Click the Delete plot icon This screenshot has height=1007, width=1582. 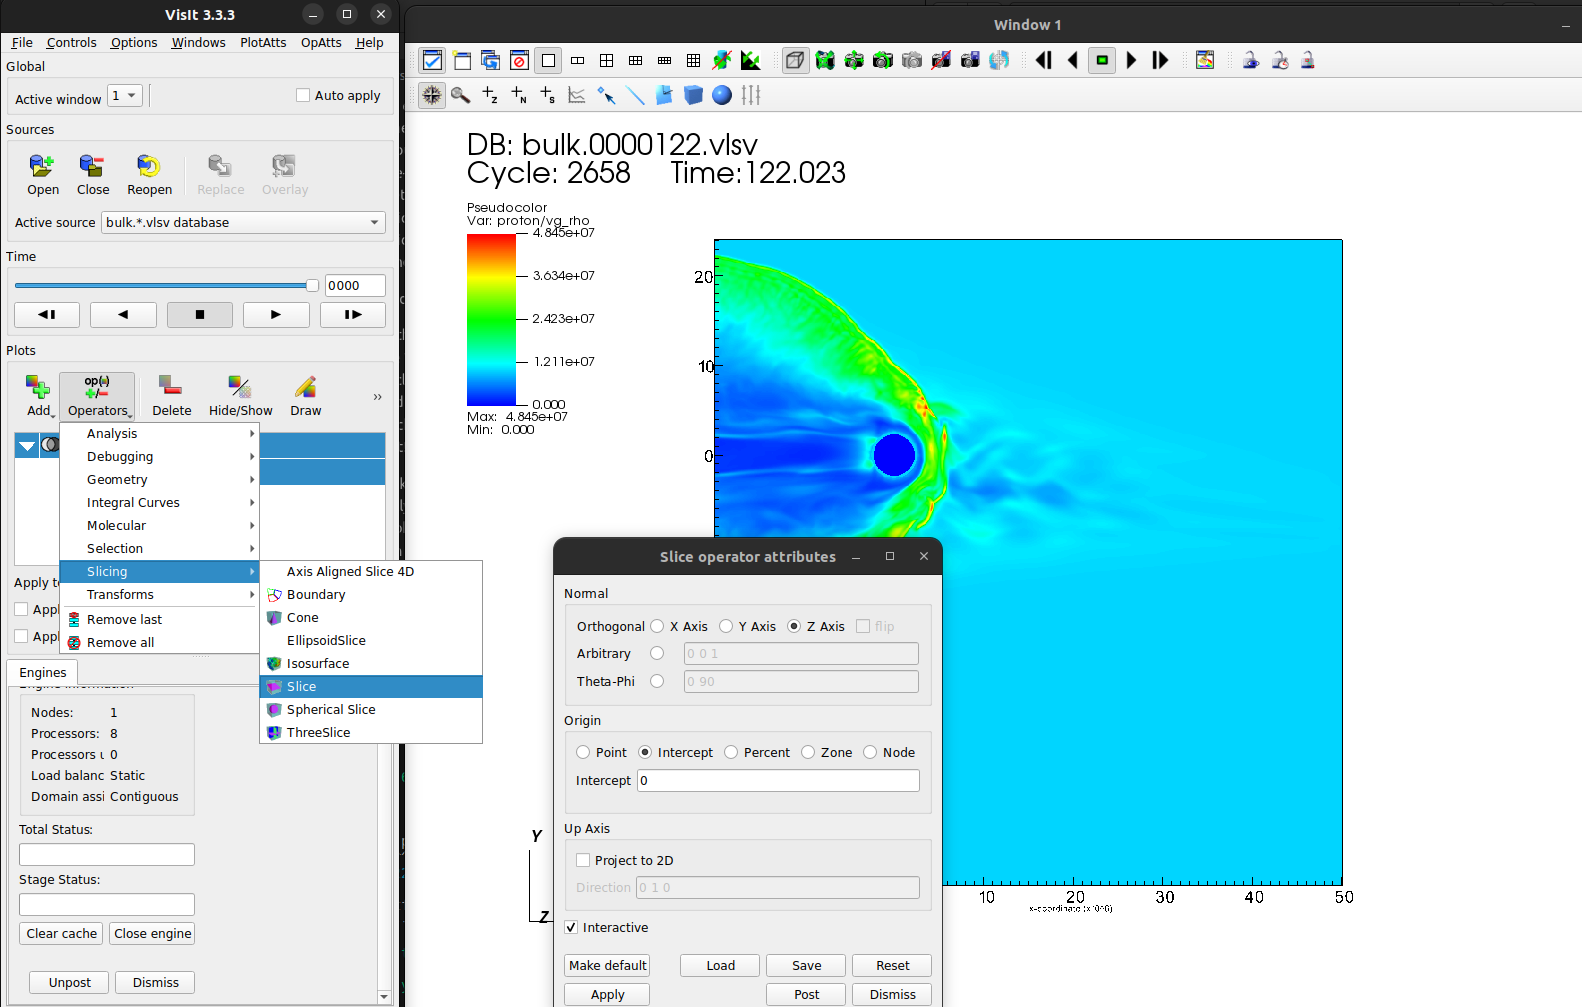click(x=171, y=396)
